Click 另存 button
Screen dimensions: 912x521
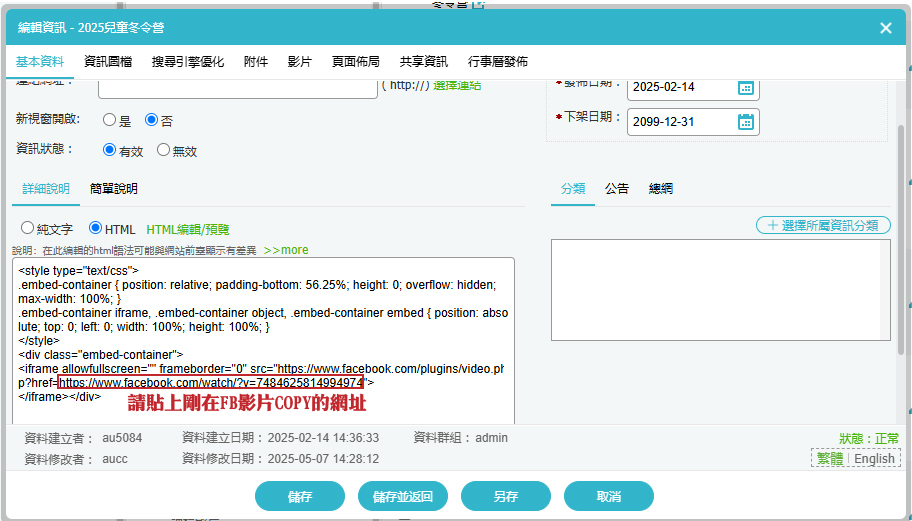(505, 497)
